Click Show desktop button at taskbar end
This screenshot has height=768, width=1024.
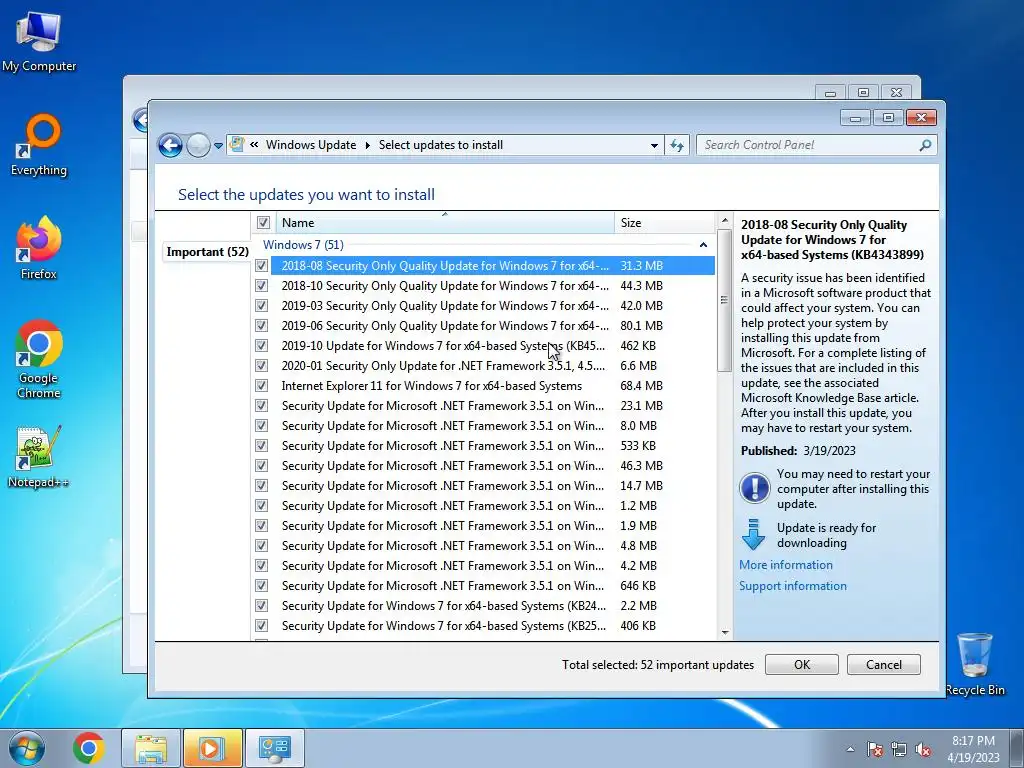(x=1017, y=748)
